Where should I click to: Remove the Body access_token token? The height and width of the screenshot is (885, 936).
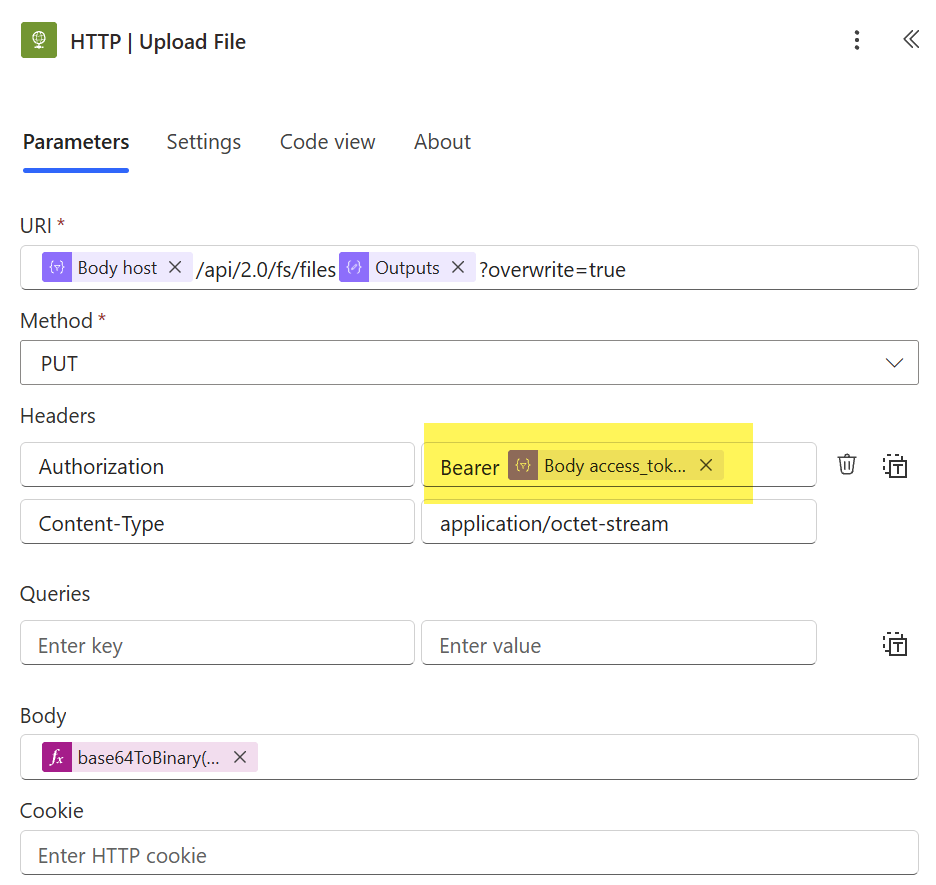(706, 465)
